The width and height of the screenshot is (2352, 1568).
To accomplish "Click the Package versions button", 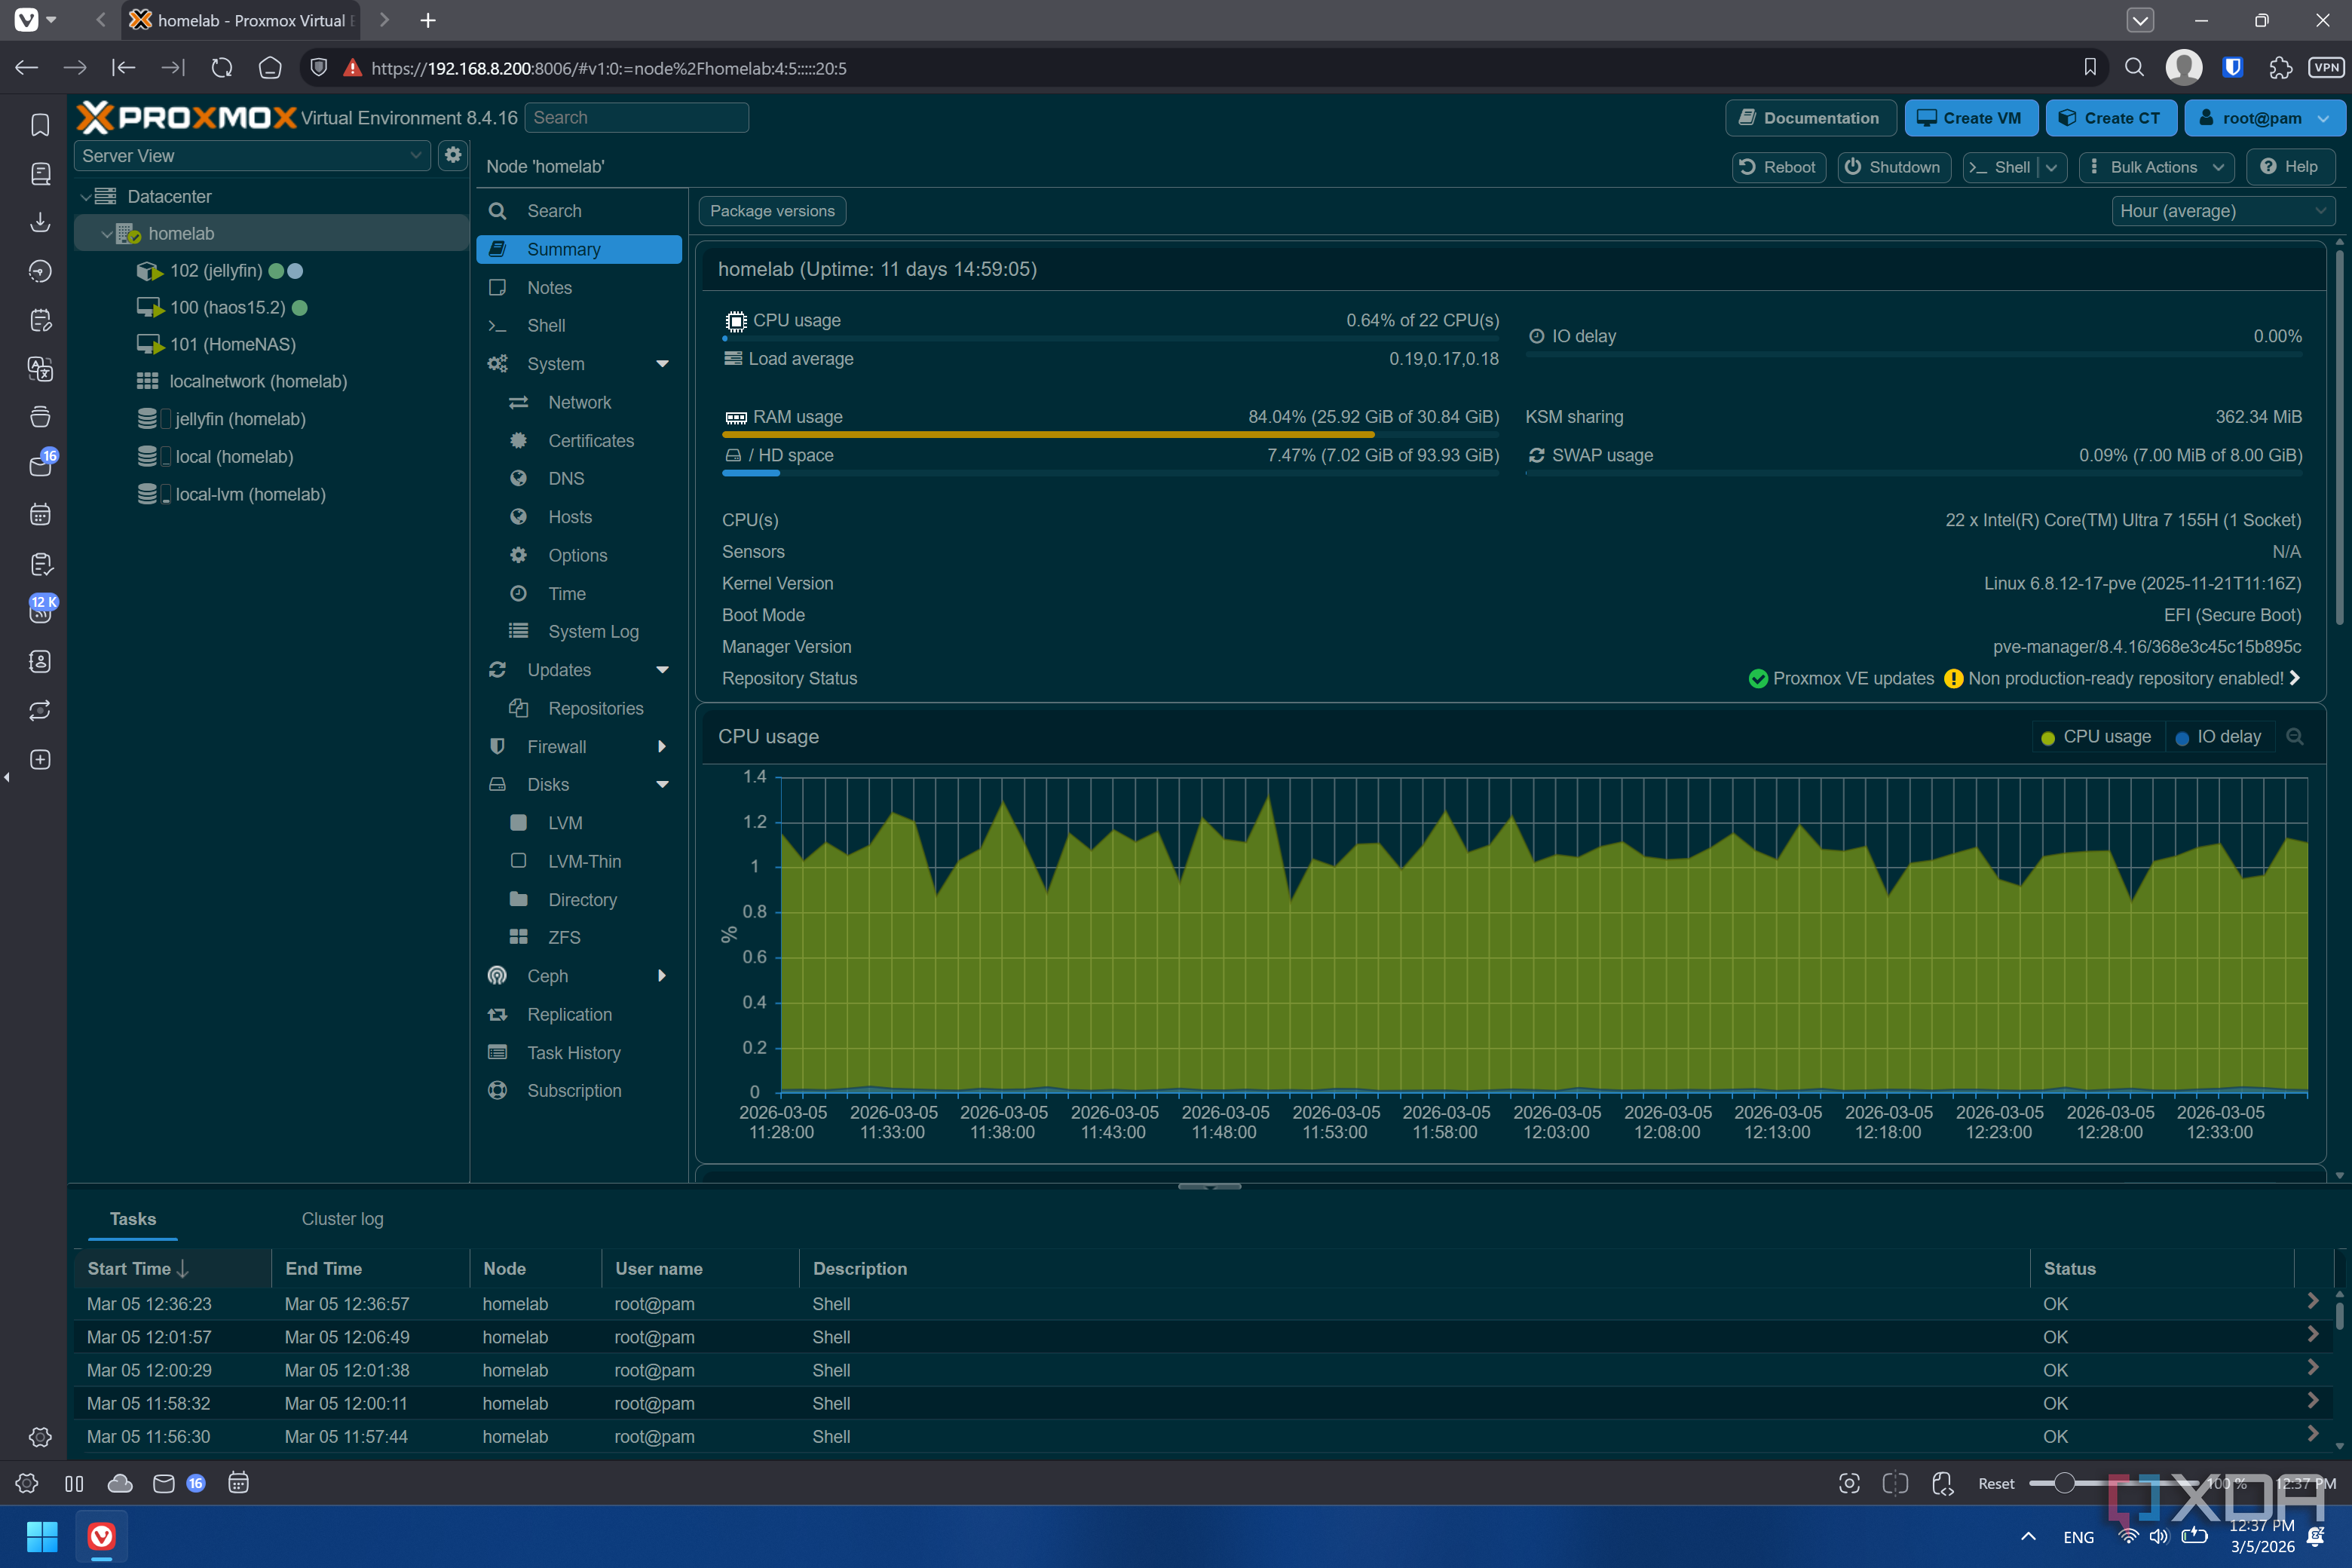I will [x=772, y=211].
